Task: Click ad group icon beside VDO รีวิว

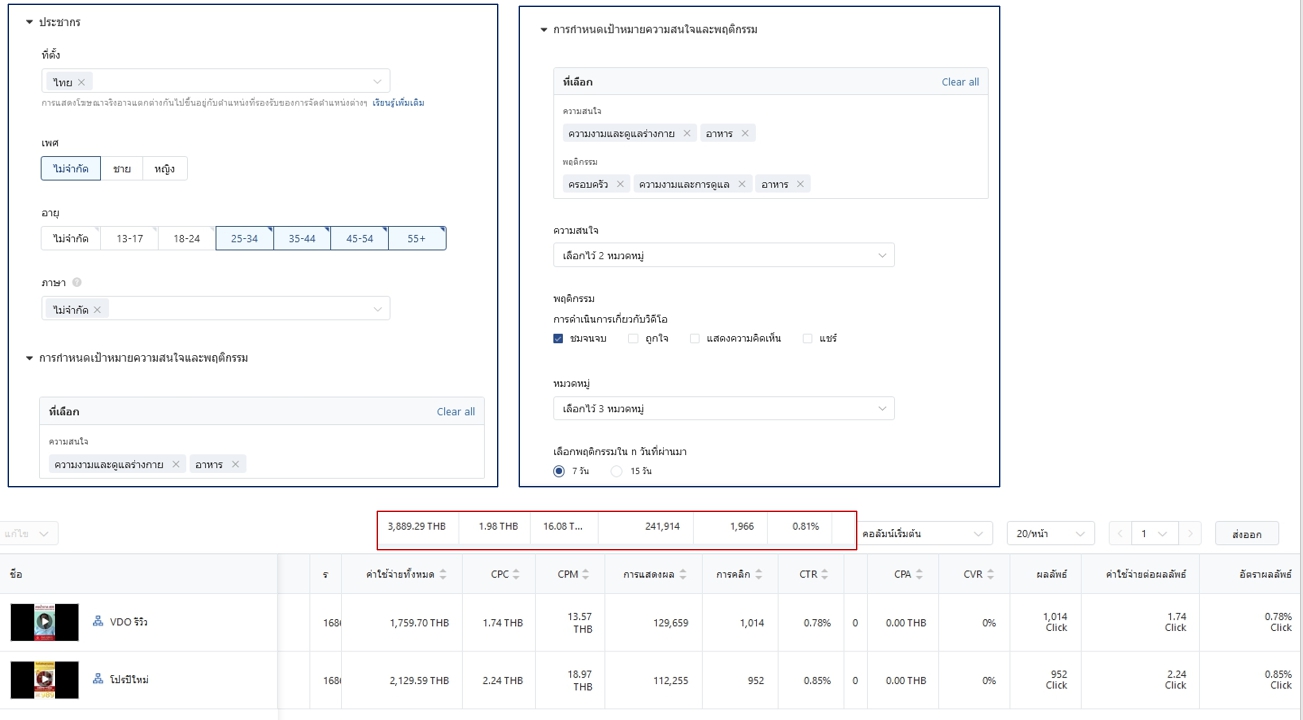Action: coord(98,622)
